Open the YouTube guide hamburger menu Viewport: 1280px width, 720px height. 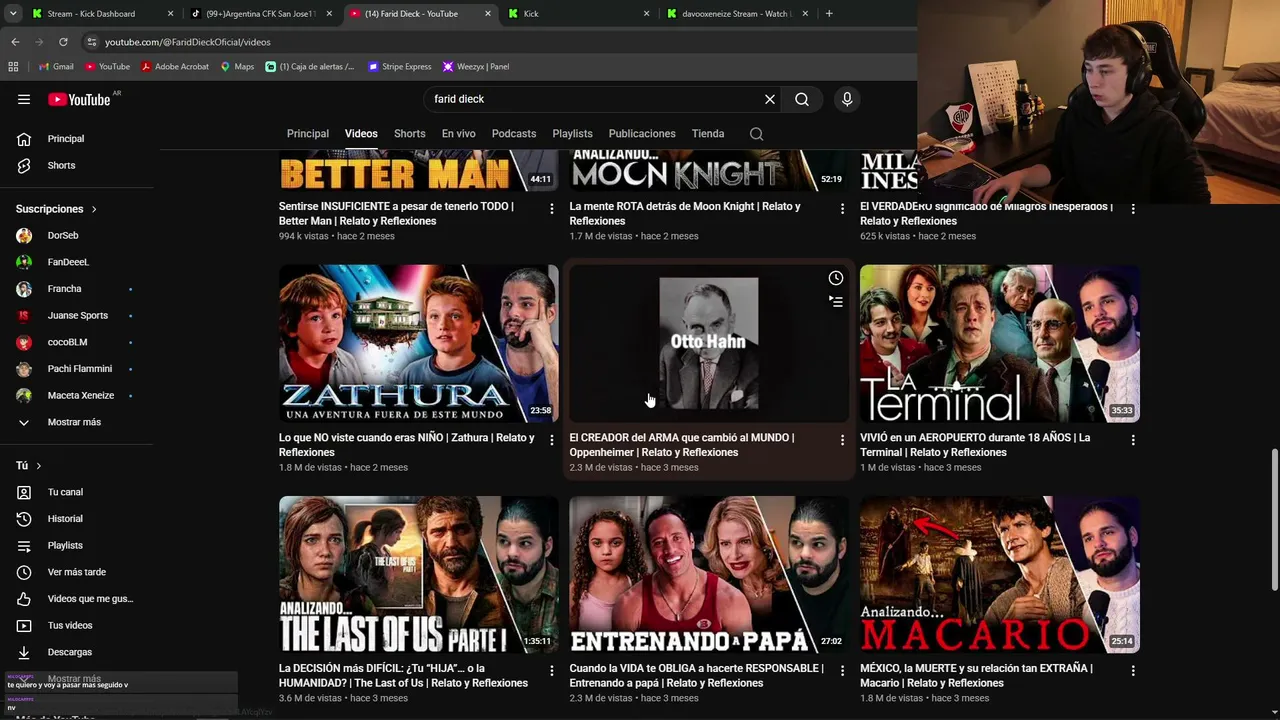pos(24,99)
